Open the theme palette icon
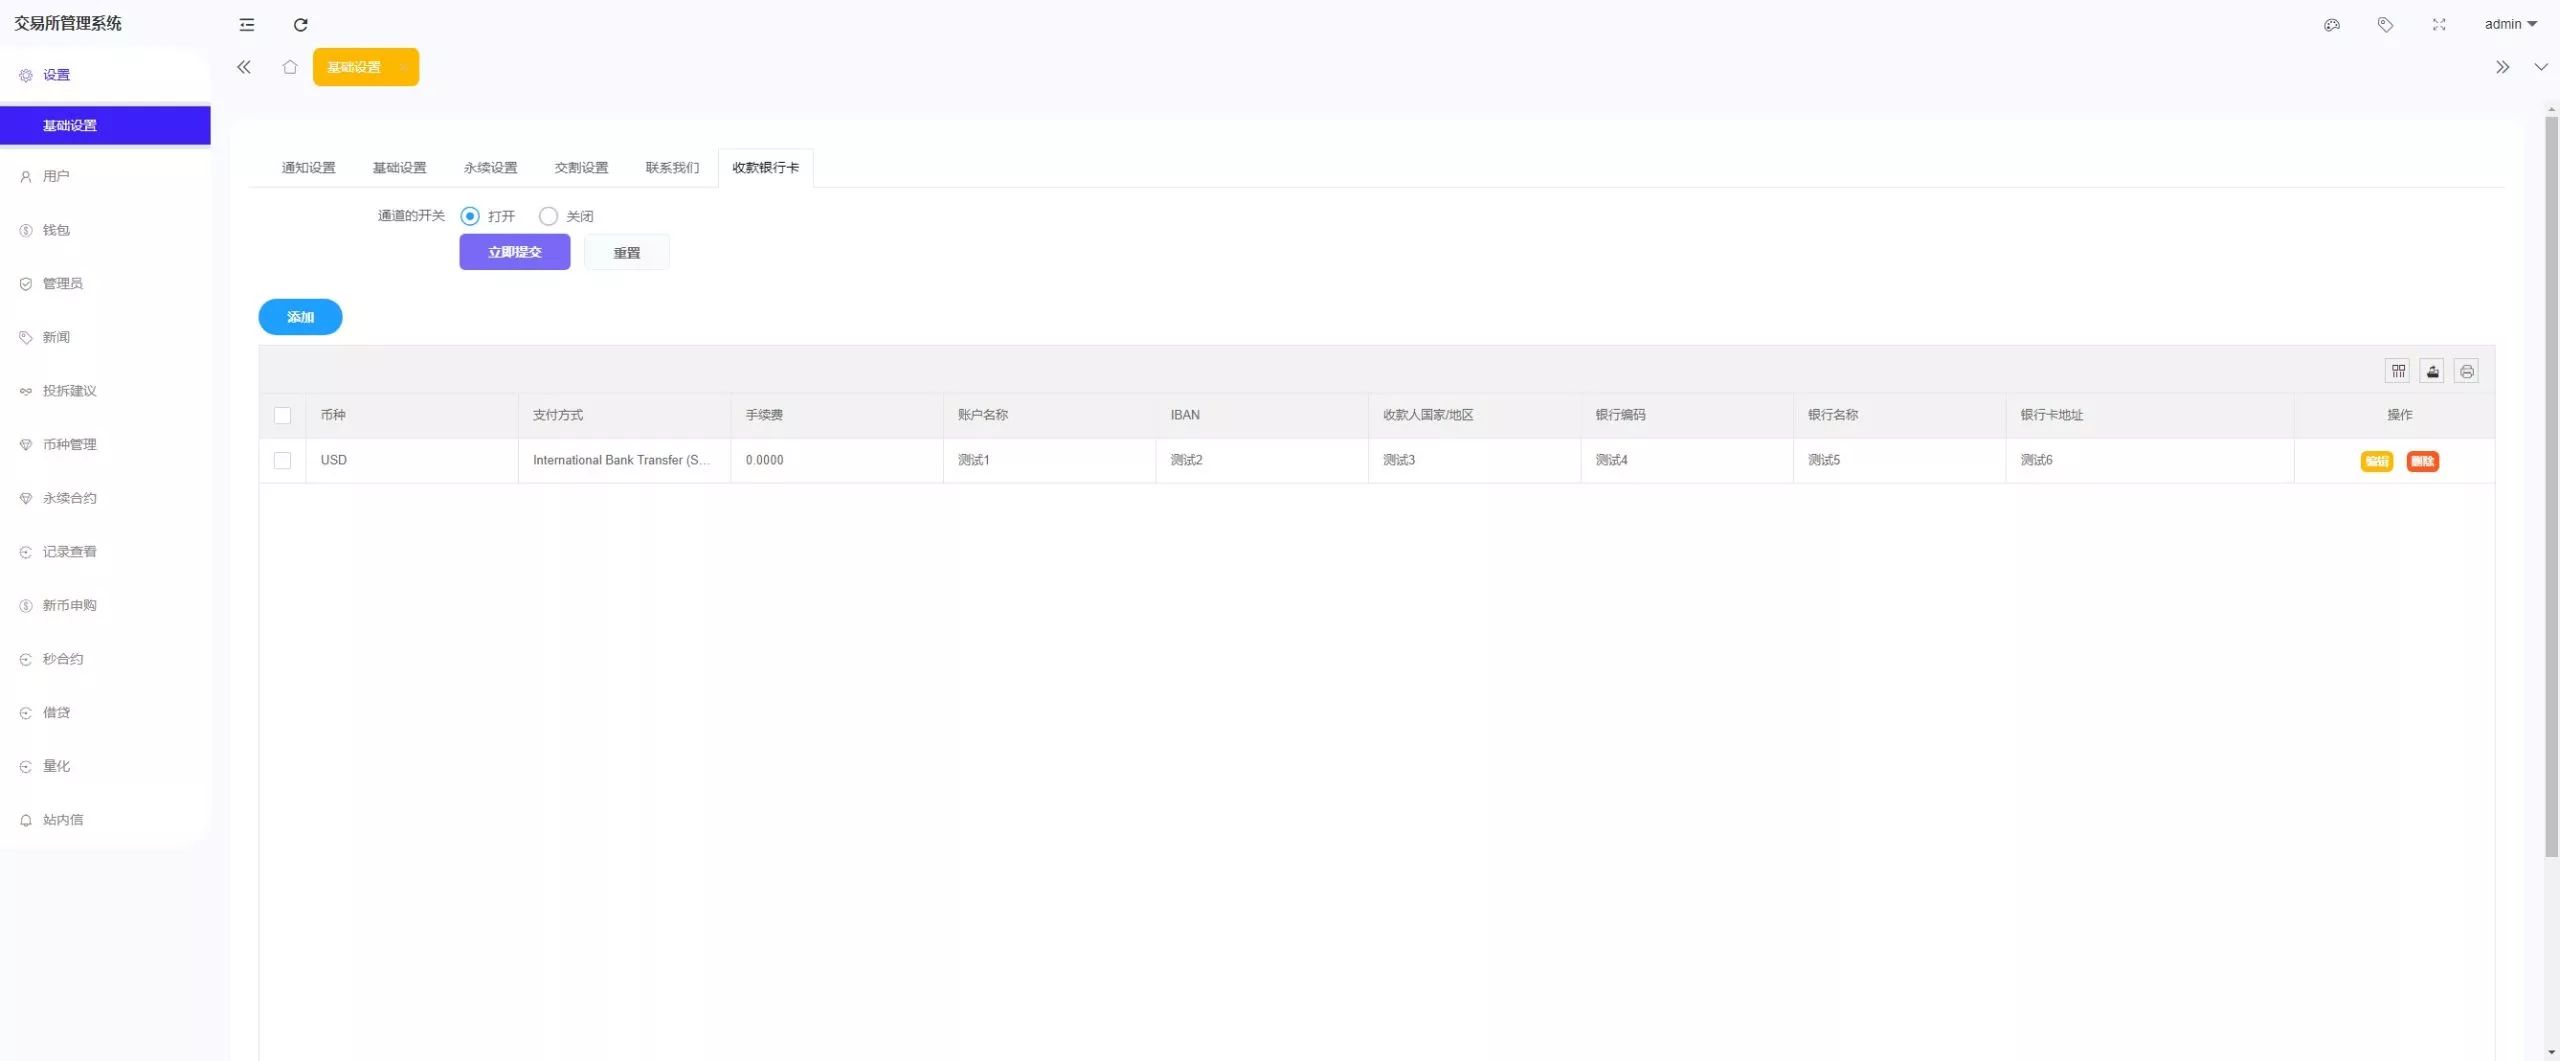The image size is (2560, 1061). 2331,25
